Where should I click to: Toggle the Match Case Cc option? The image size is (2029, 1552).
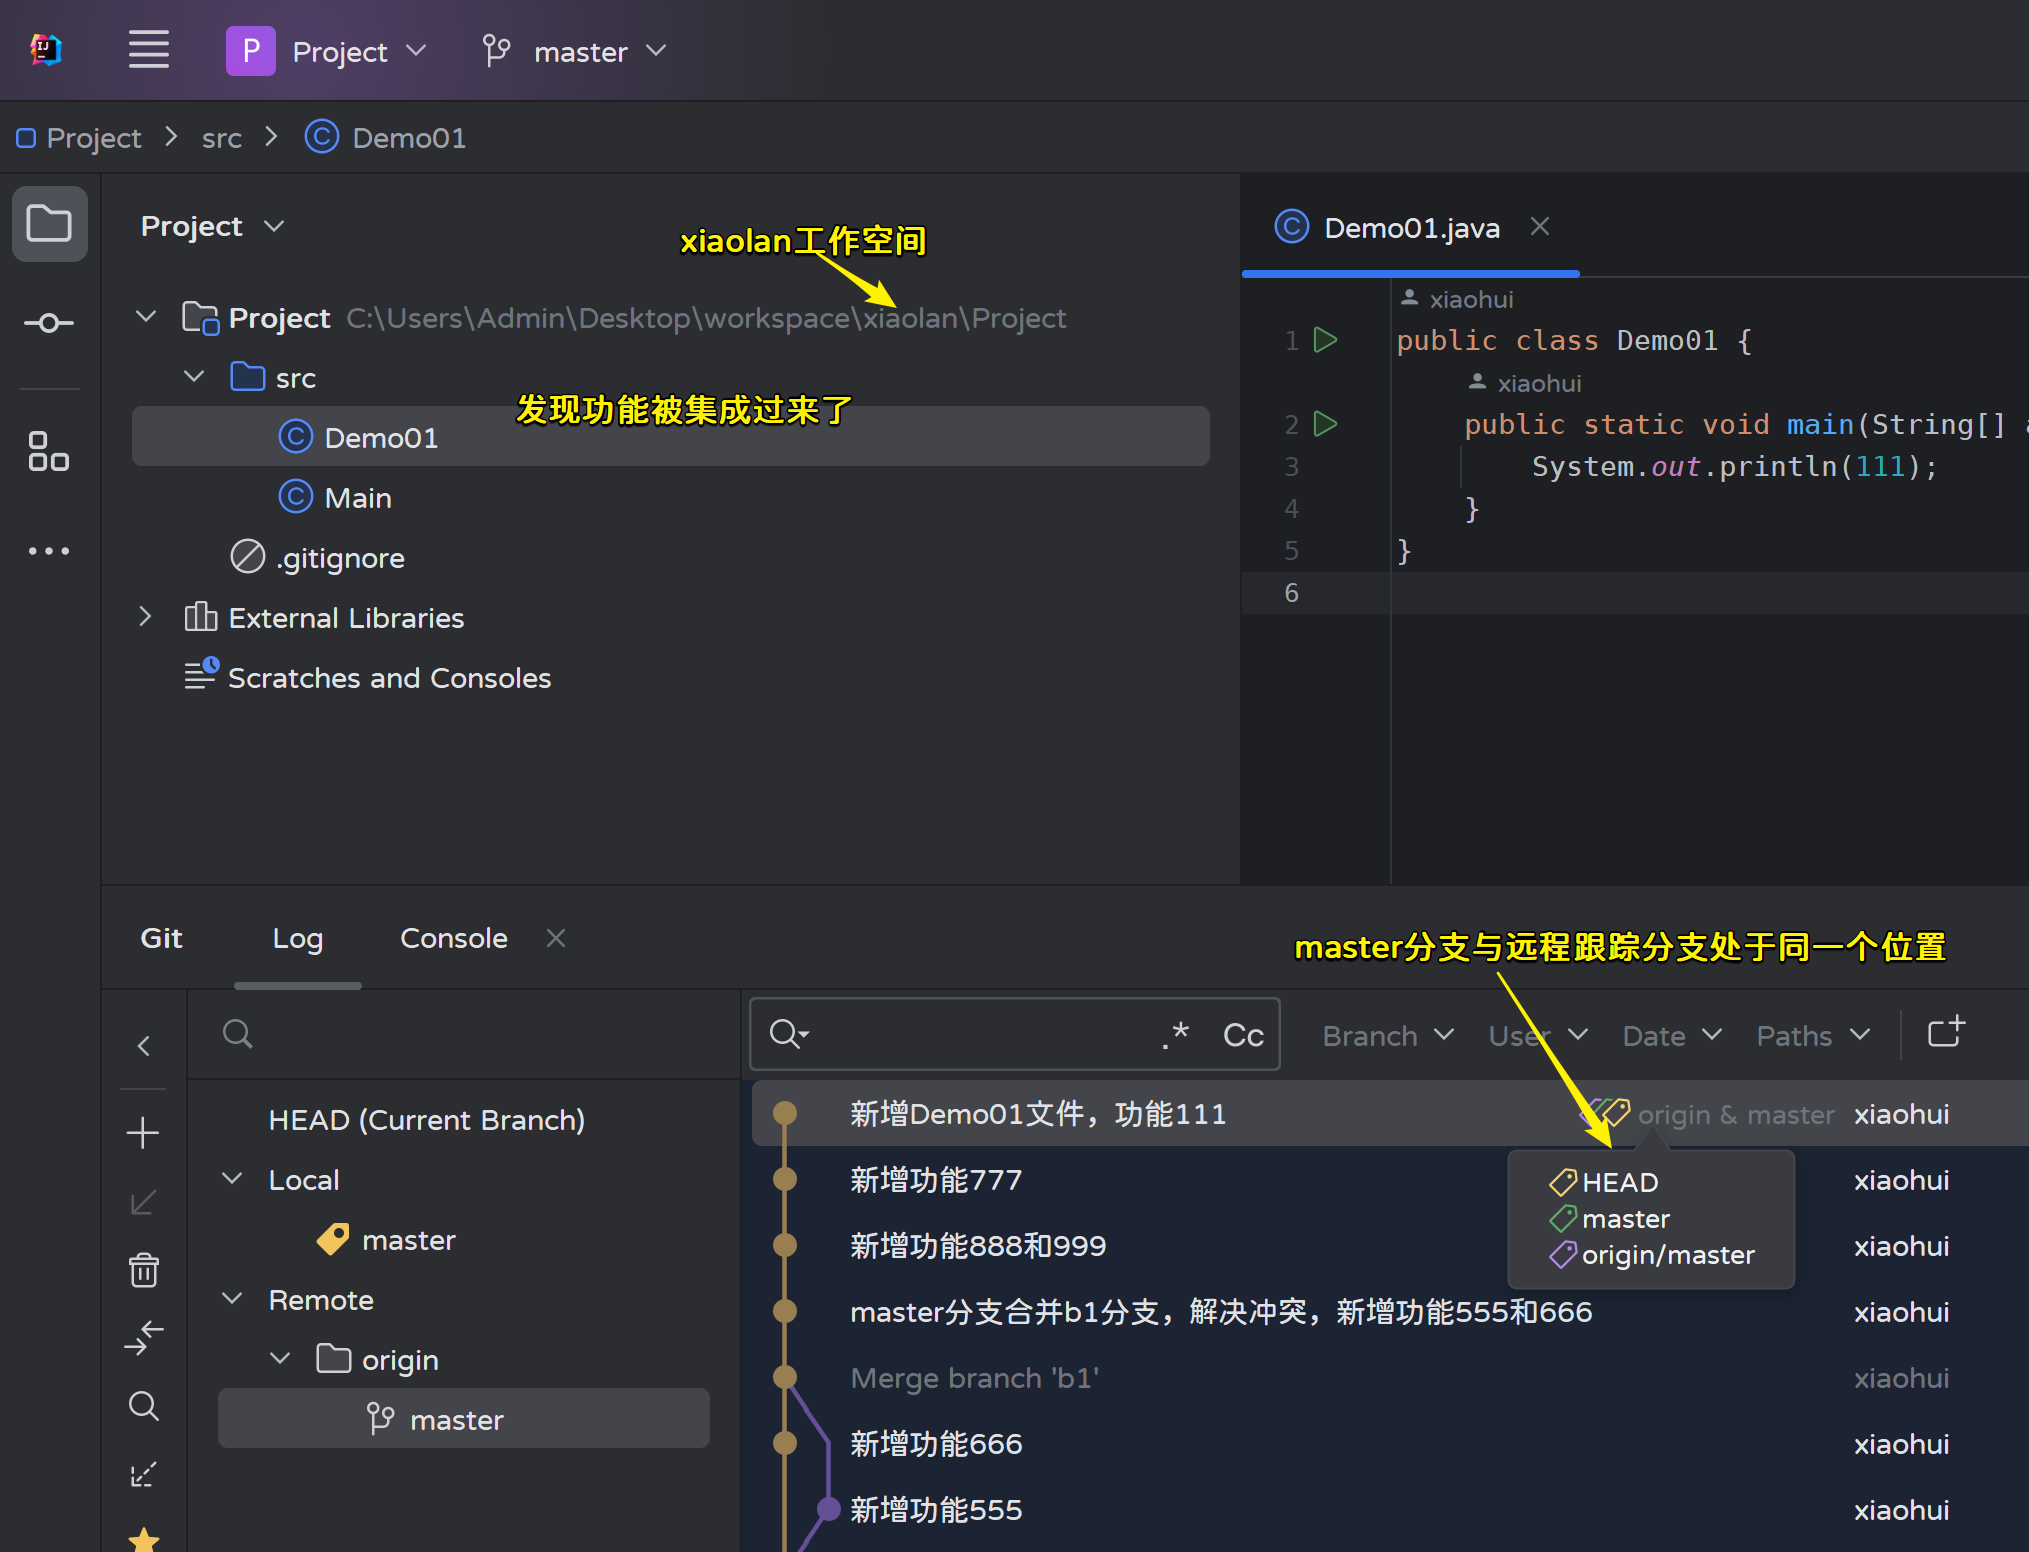pos(1243,1035)
